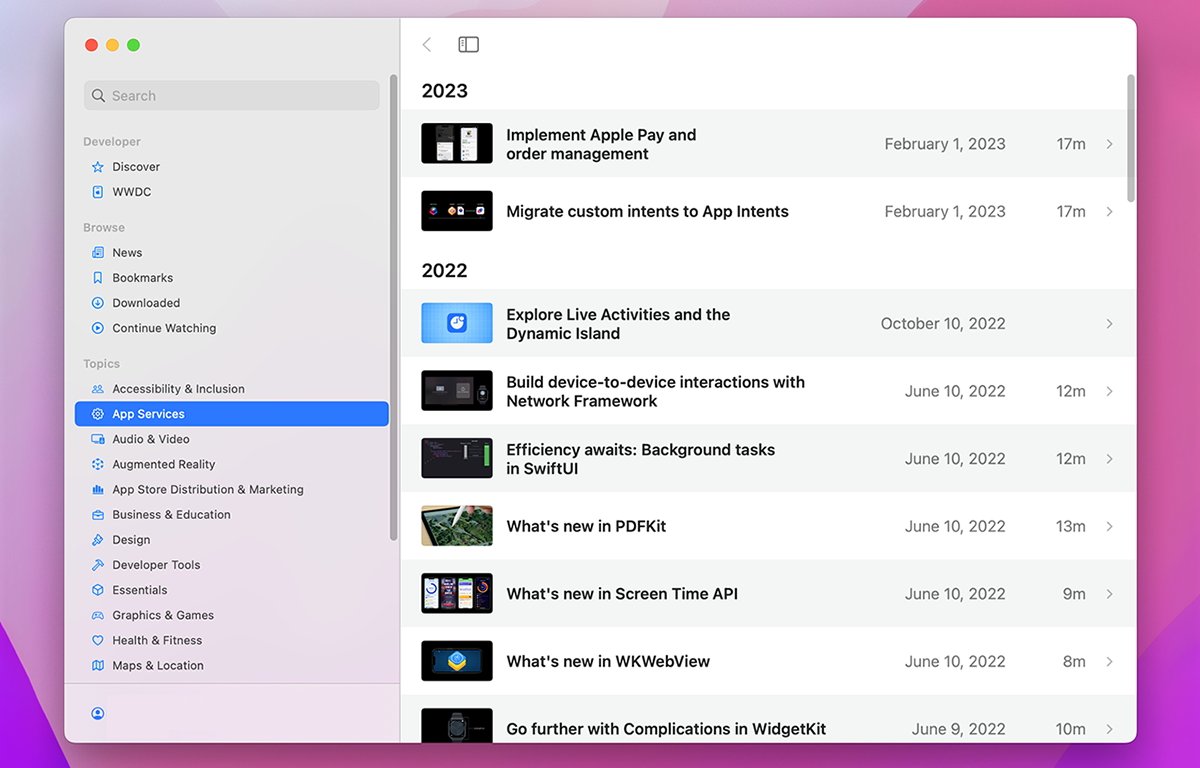The width and height of the screenshot is (1200, 768).
Task: Click the Discover star icon in sidebar
Action: (98, 167)
